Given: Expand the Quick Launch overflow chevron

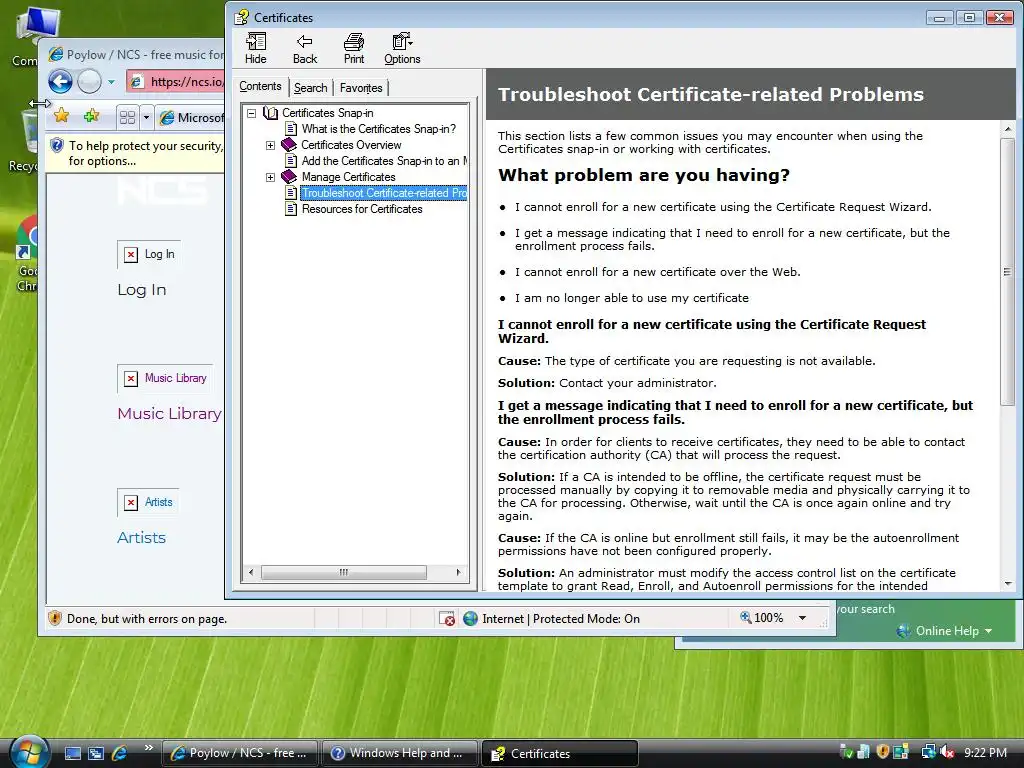Looking at the screenshot, I should pos(149,748).
